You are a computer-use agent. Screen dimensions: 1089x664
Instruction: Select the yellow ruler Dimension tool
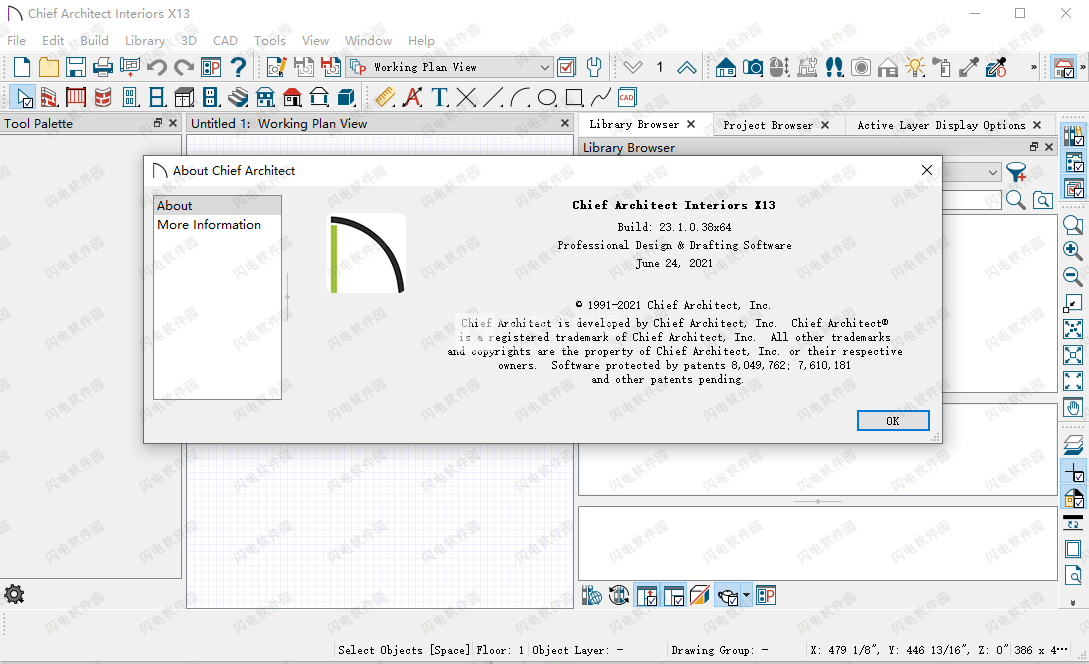pos(385,97)
